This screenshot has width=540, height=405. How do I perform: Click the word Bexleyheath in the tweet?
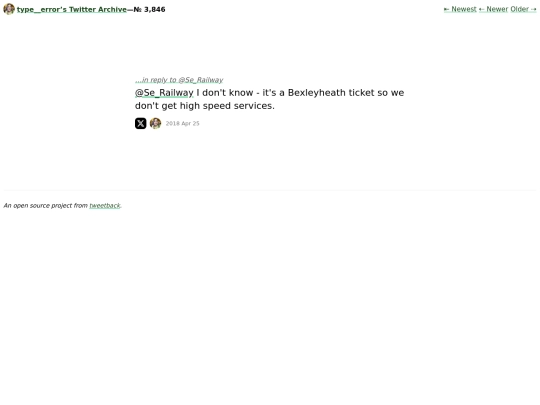316,93
